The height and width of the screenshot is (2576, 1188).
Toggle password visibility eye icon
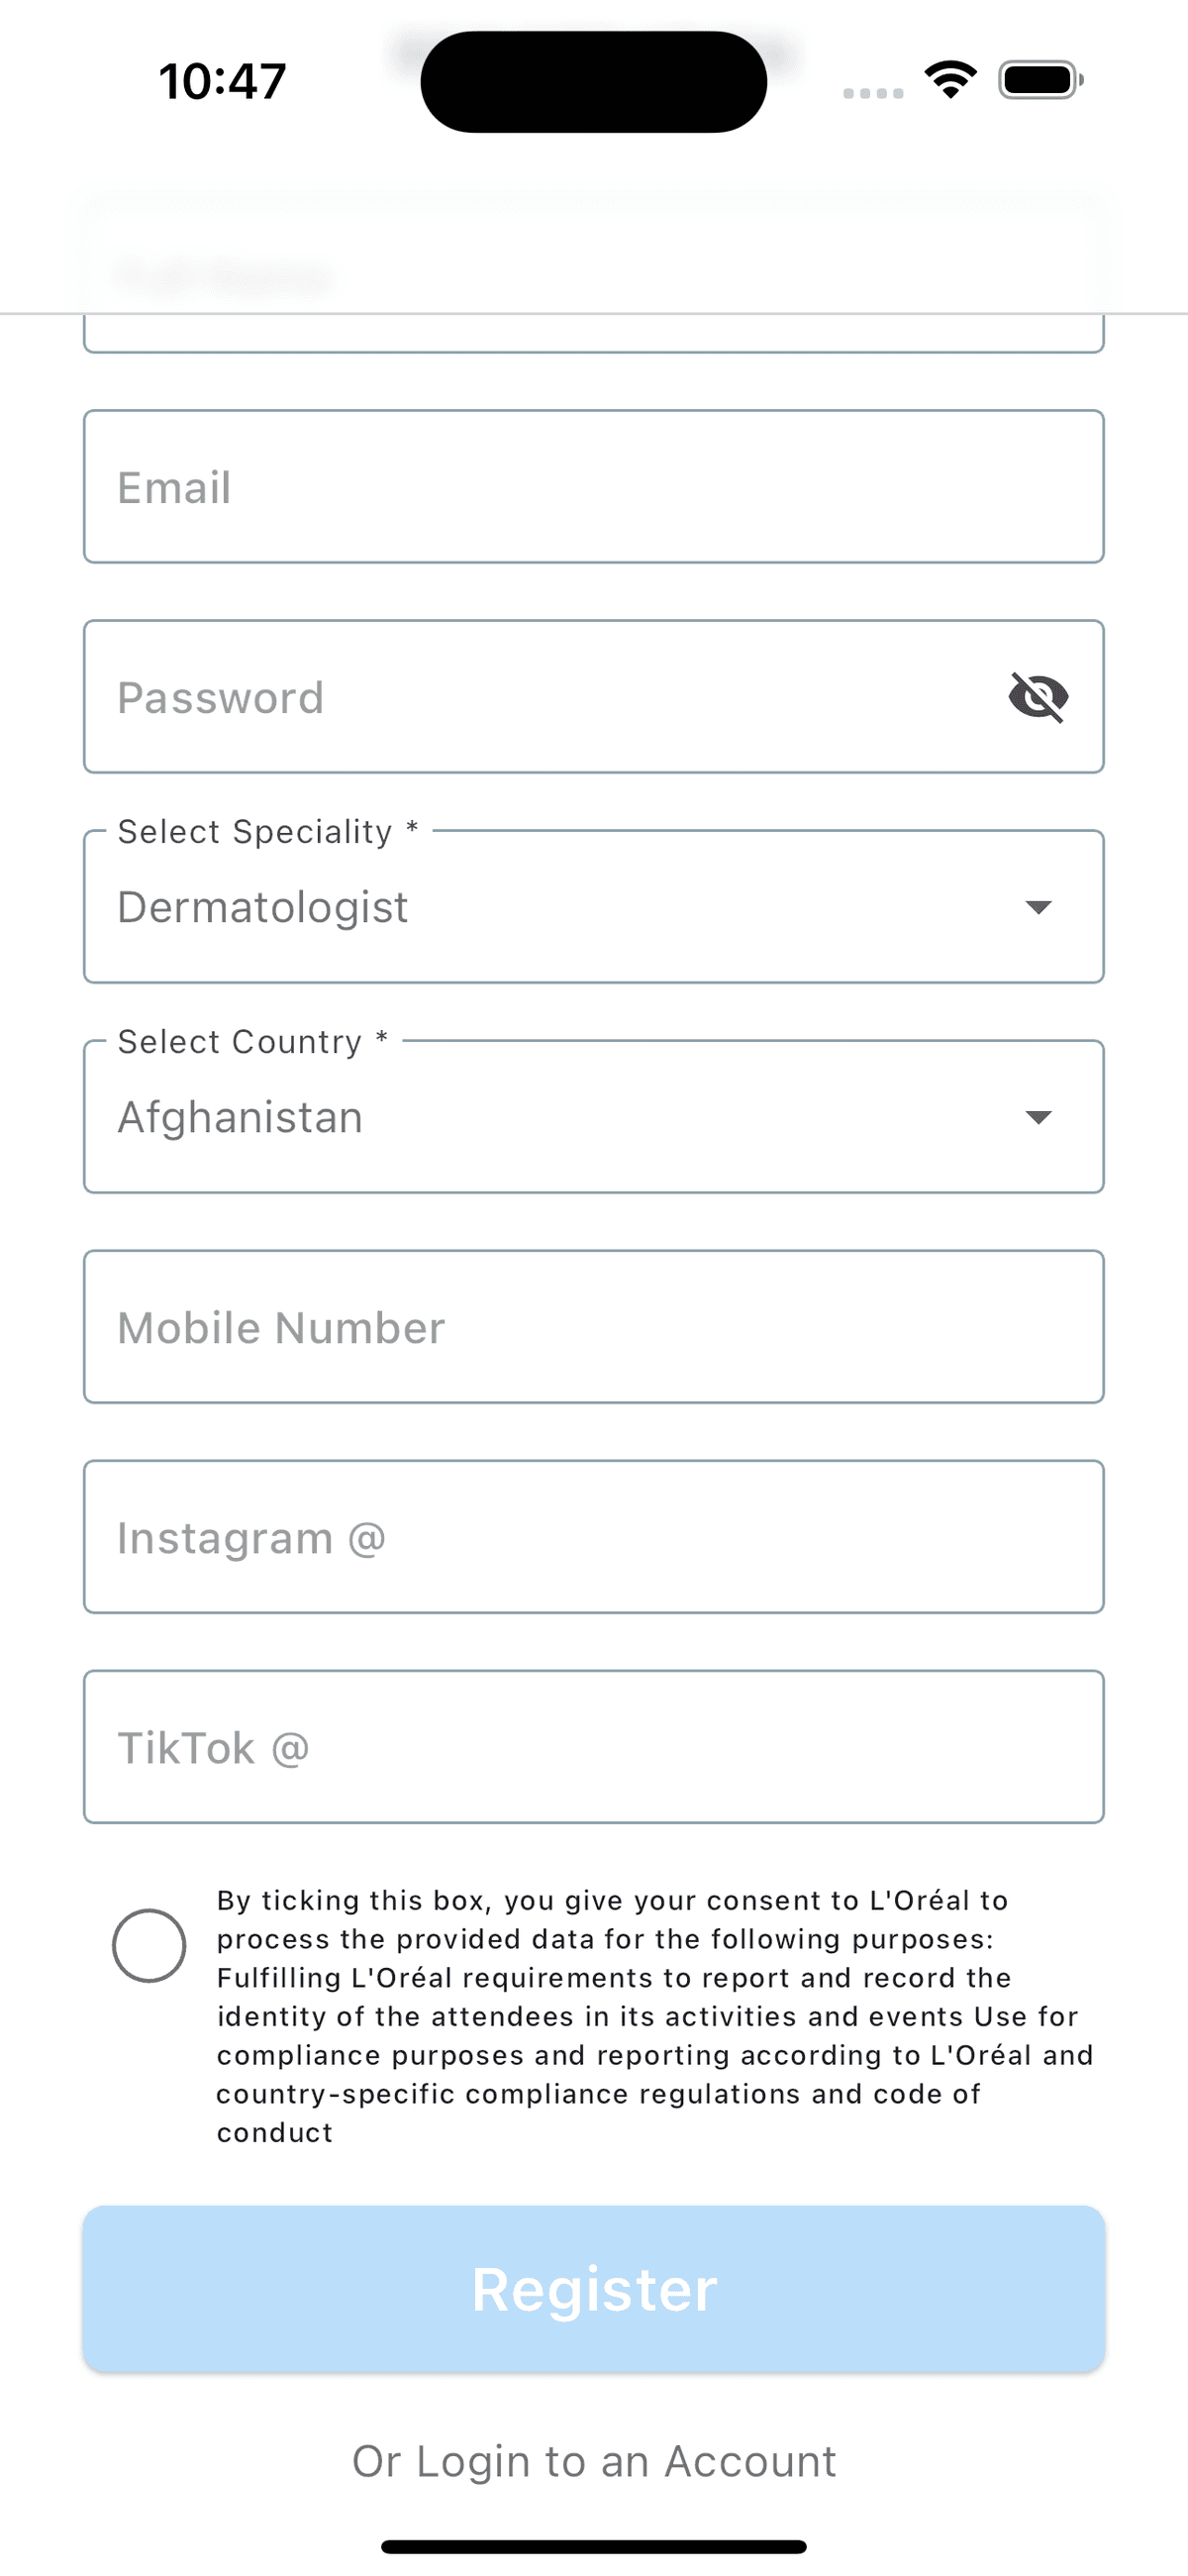click(1038, 697)
